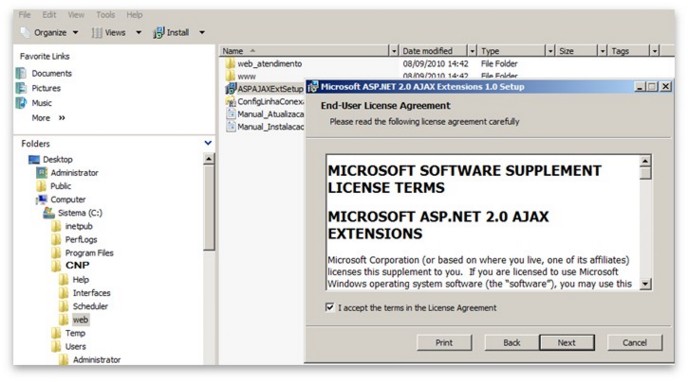Open the Tags column filter dropdown
The width and height of the screenshot is (688, 382).
click(655, 51)
